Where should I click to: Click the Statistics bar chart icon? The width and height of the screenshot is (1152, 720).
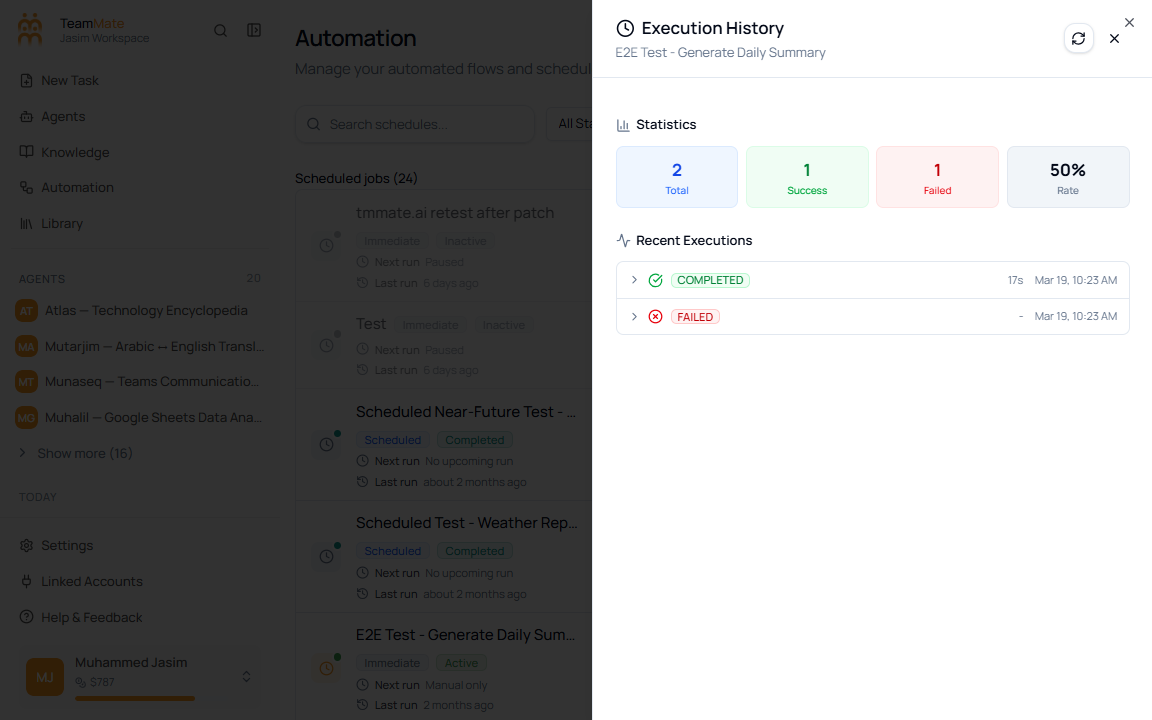tap(623, 125)
